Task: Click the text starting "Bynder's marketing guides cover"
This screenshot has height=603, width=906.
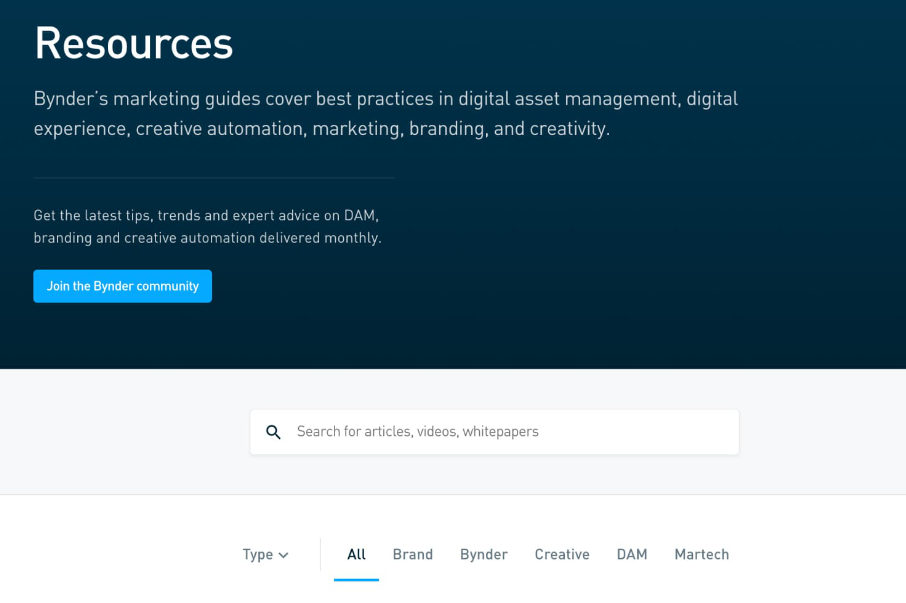Action: click(385, 113)
